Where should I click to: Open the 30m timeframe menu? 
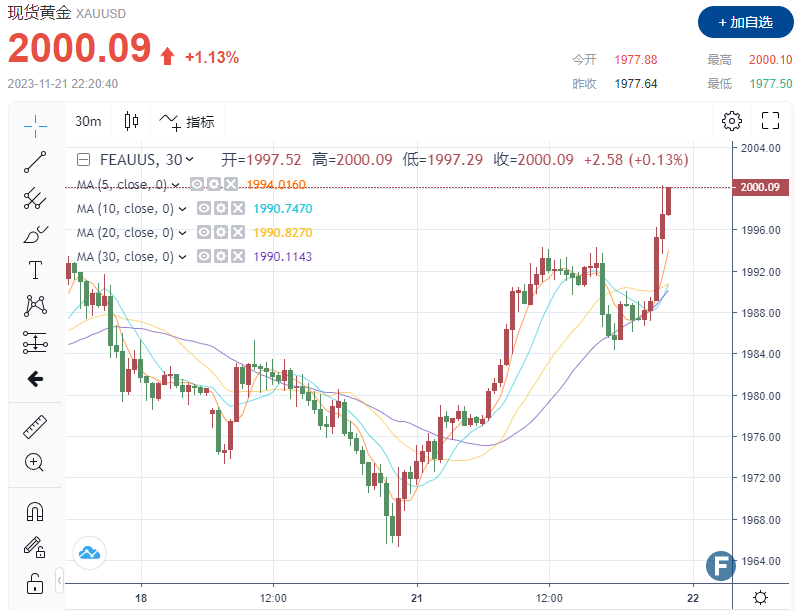(88, 122)
